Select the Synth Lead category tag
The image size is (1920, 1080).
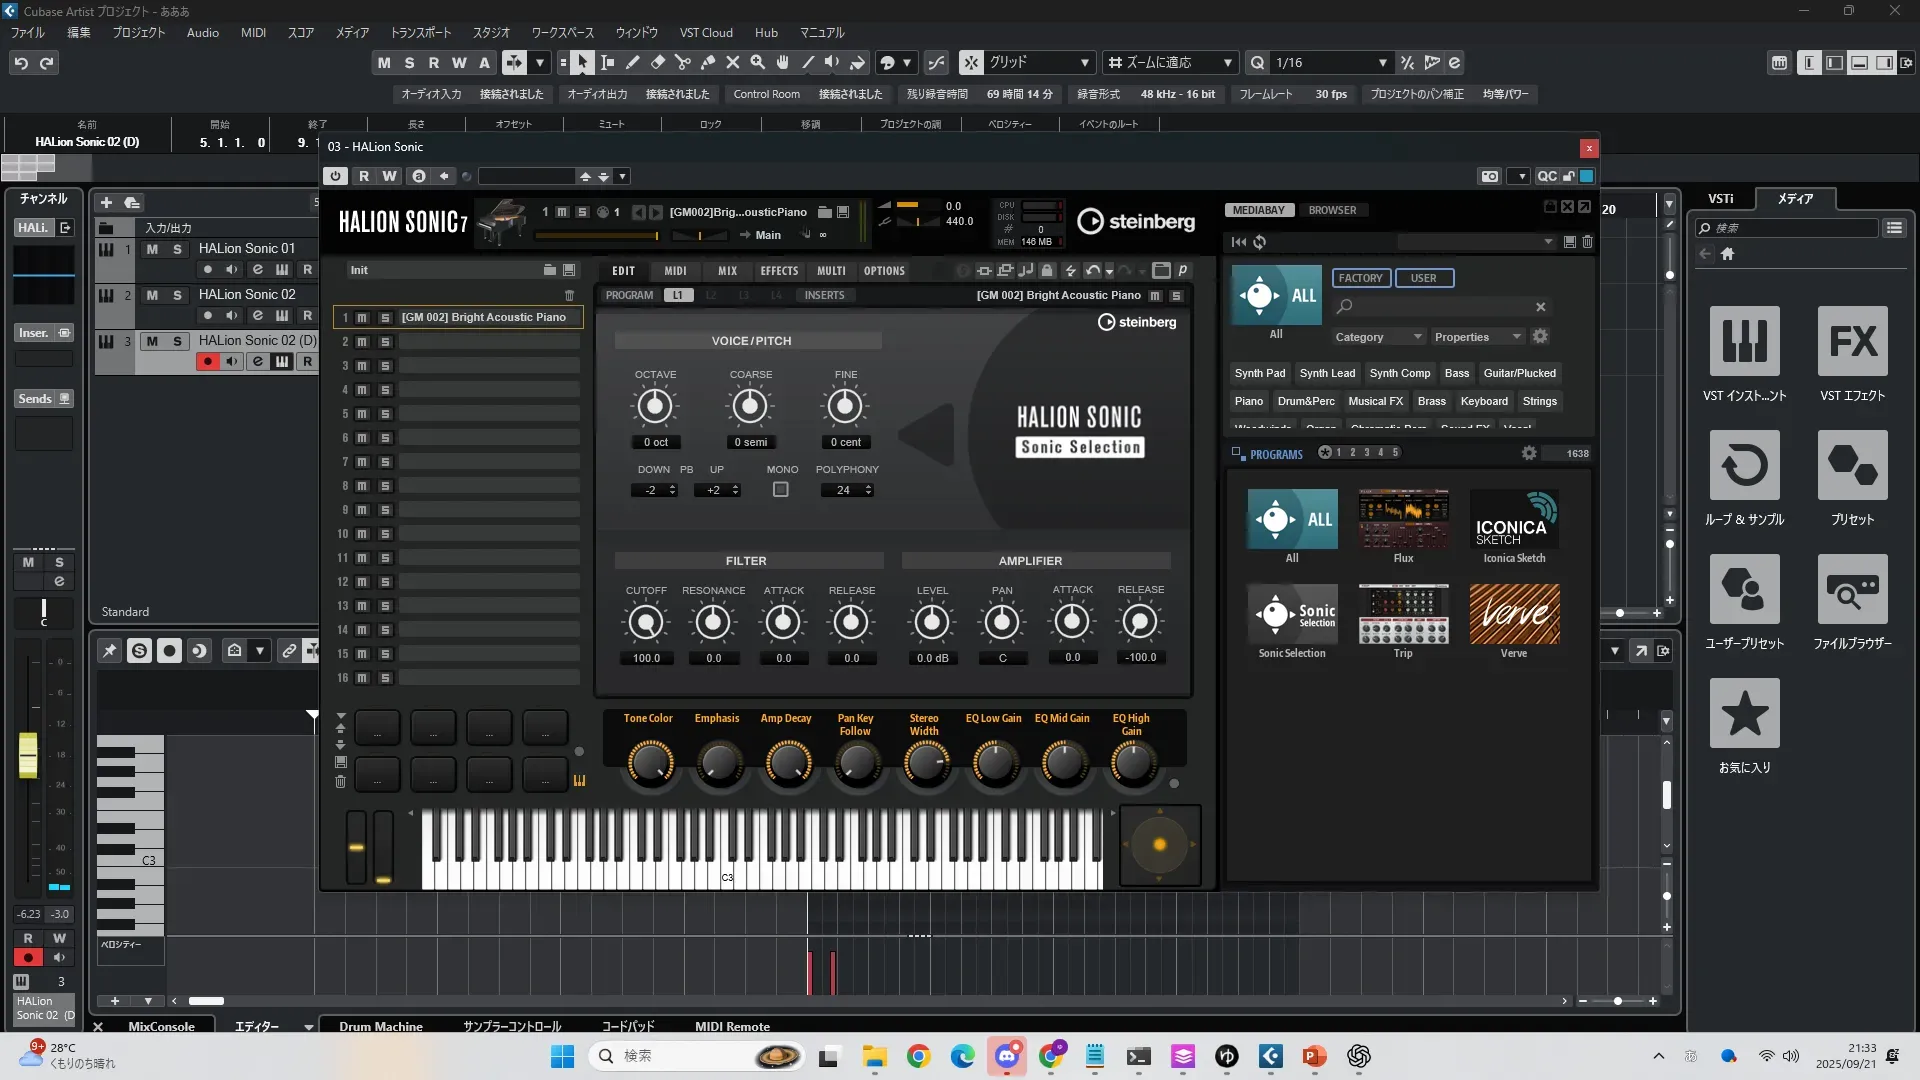(x=1327, y=373)
